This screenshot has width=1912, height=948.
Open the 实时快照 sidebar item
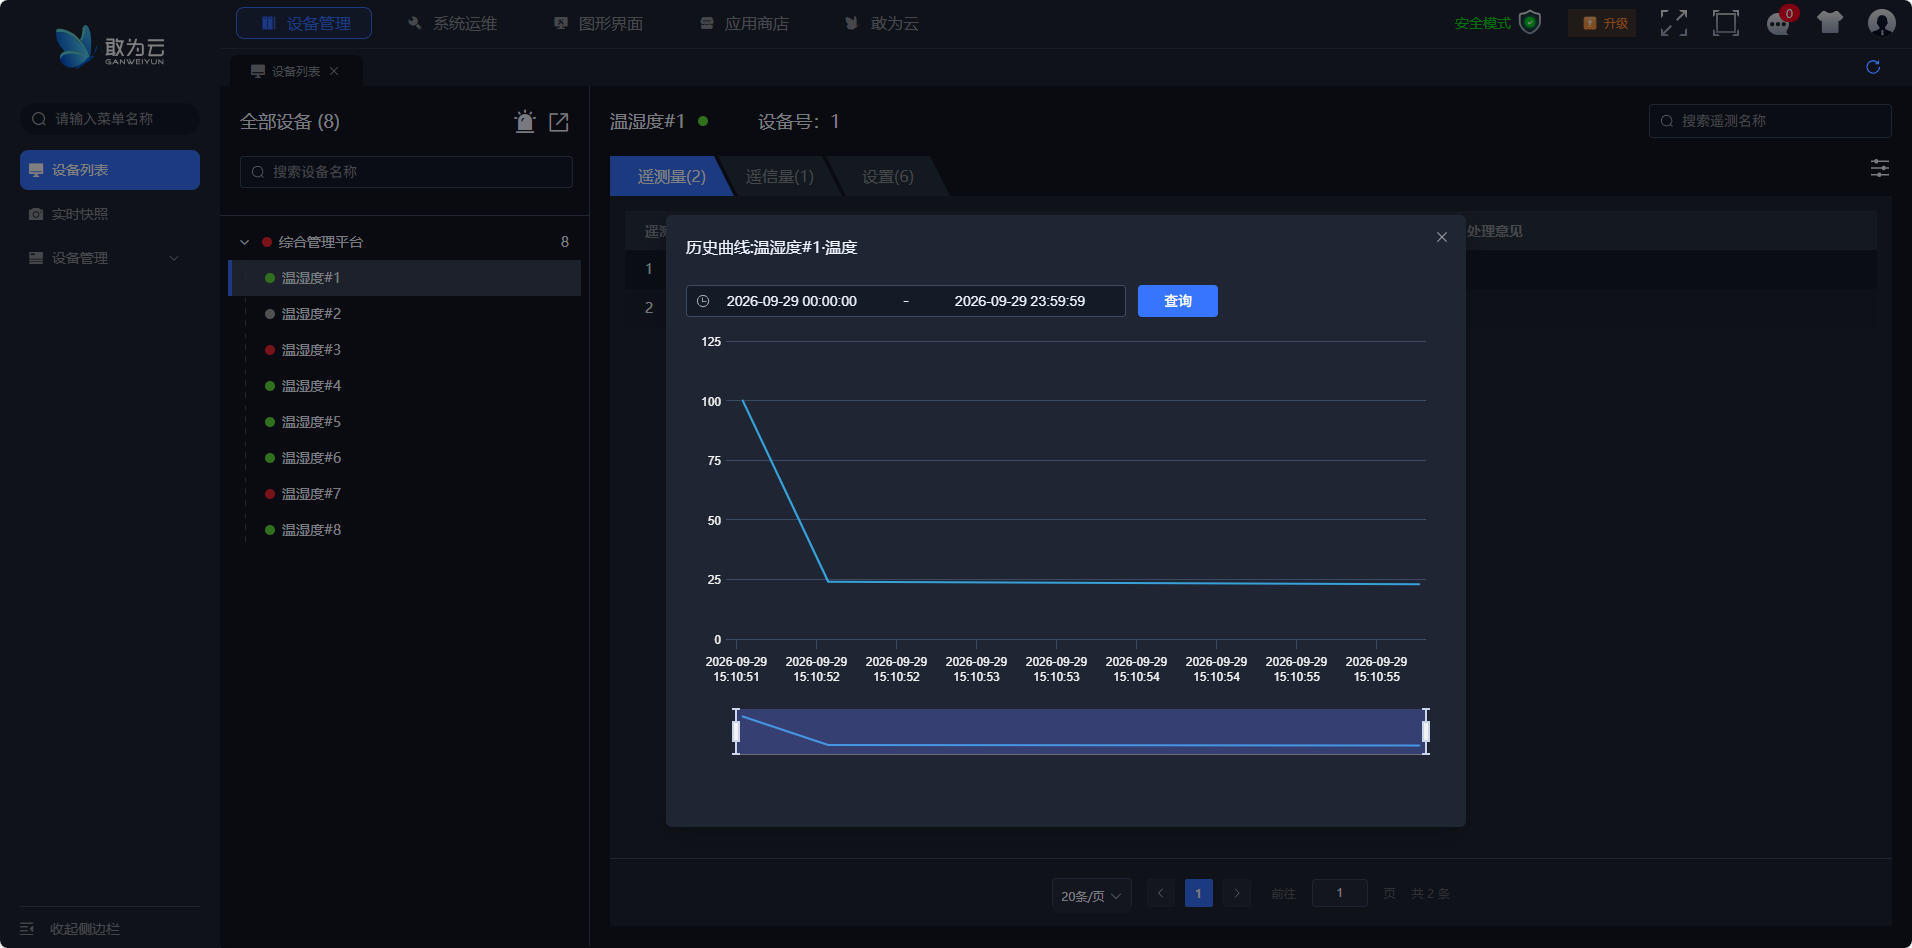coord(110,214)
